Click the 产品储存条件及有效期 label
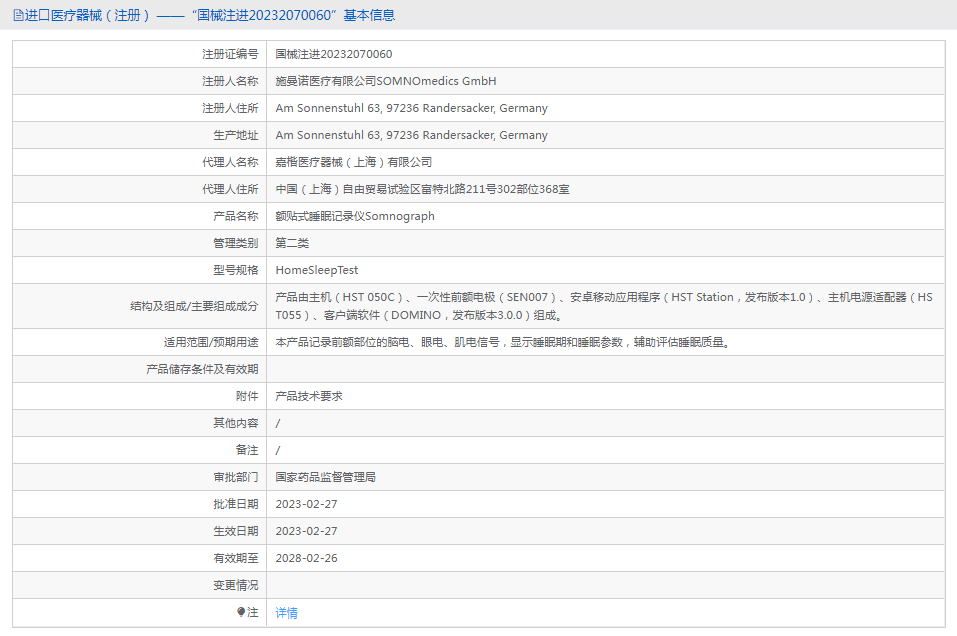 202,369
